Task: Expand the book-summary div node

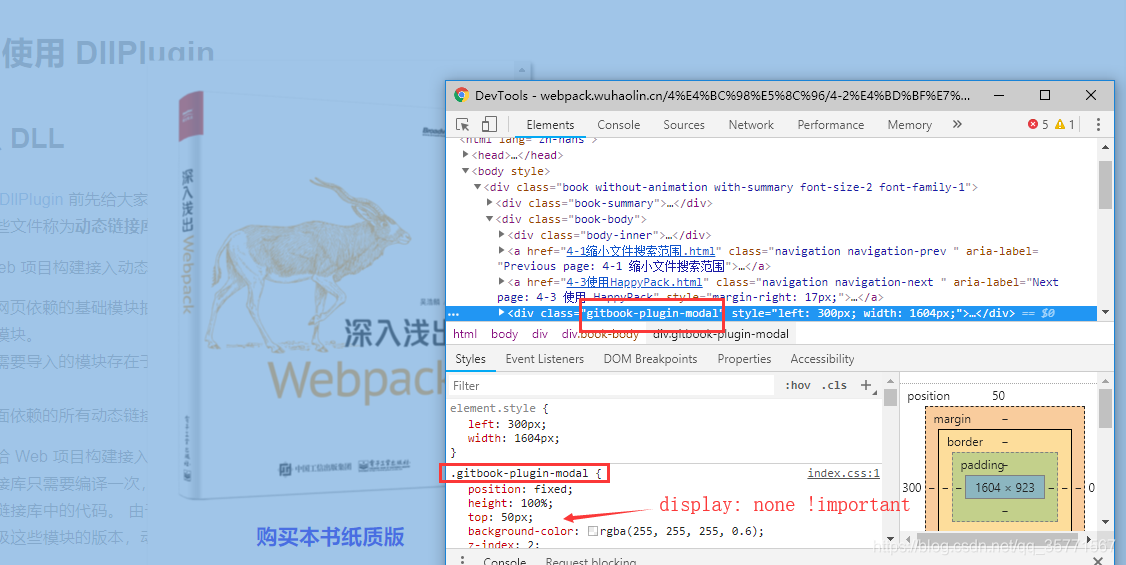Action: [x=490, y=202]
